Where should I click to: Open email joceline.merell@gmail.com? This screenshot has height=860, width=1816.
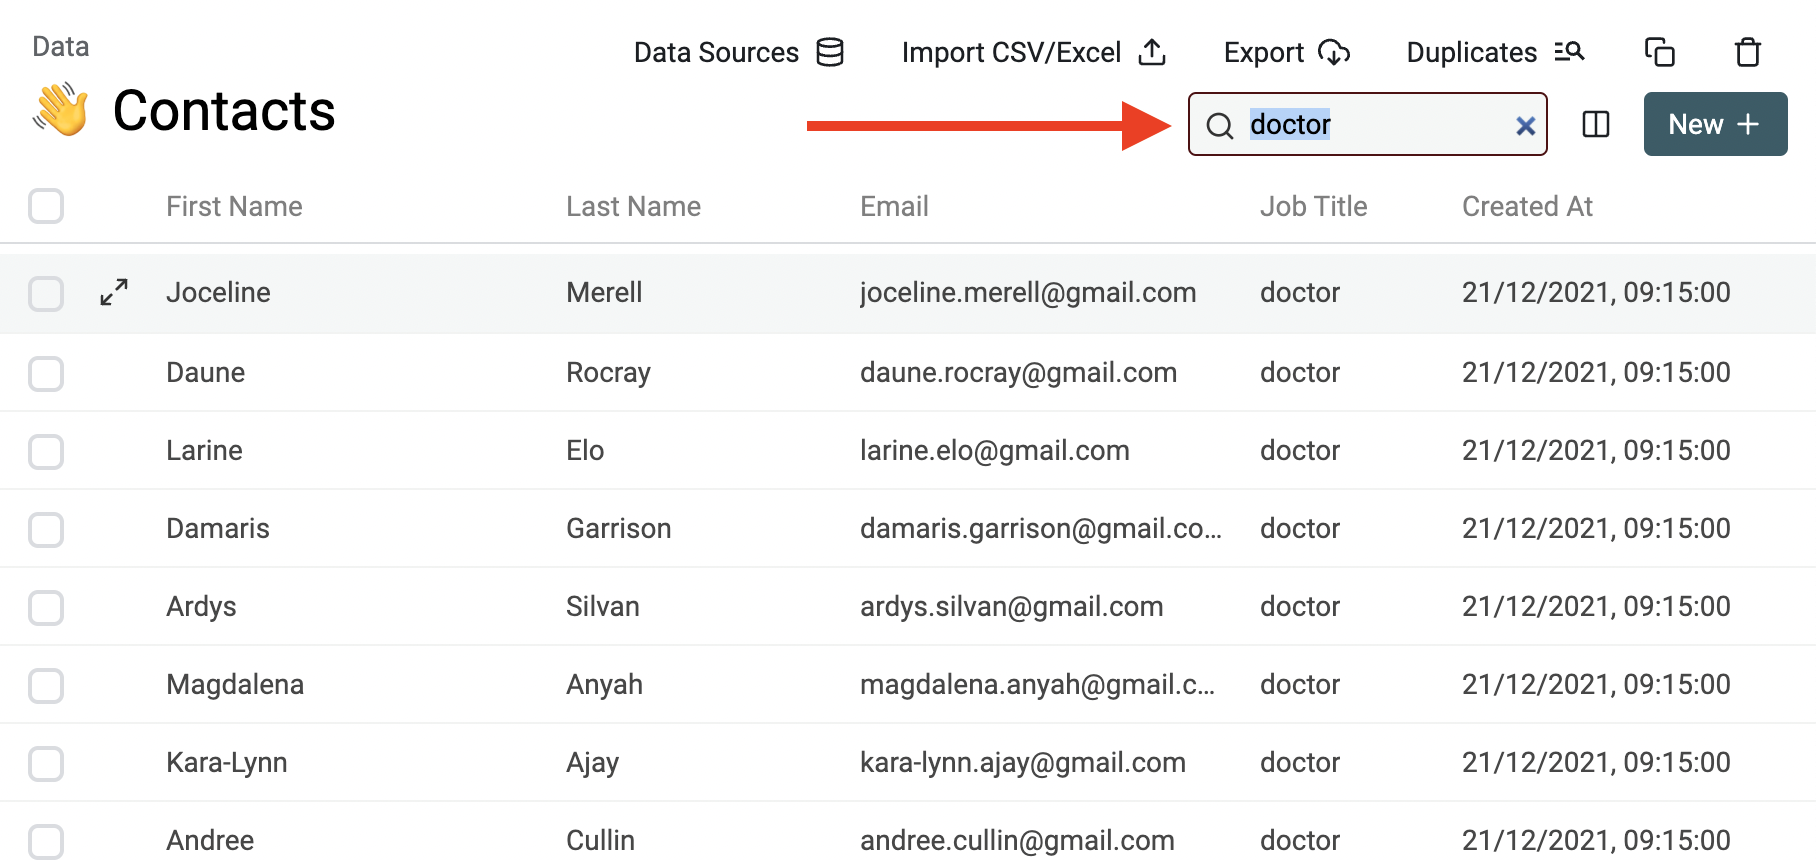[x=1028, y=292]
